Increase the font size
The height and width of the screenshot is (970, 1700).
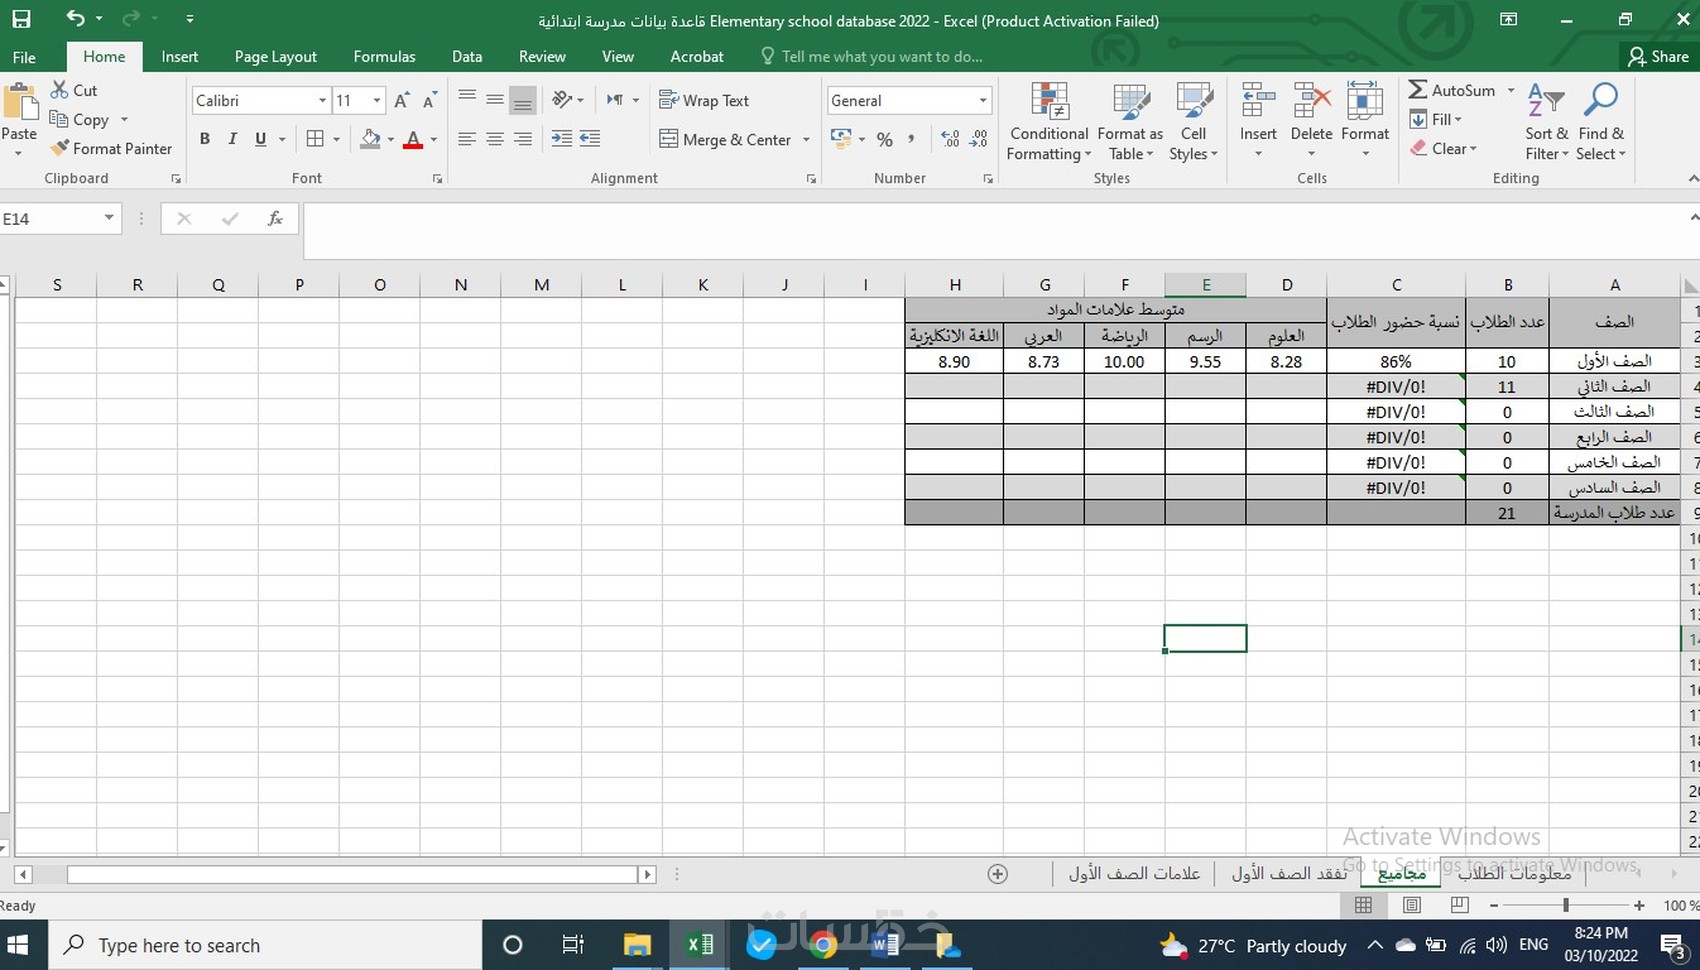pyautogui.click(x=401, y=100)
